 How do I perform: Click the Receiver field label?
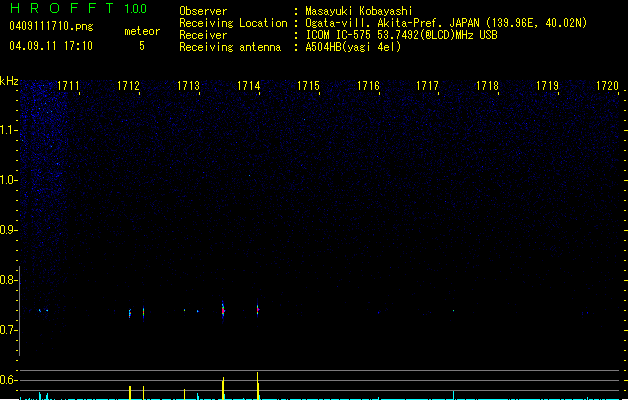click(203, 35)
